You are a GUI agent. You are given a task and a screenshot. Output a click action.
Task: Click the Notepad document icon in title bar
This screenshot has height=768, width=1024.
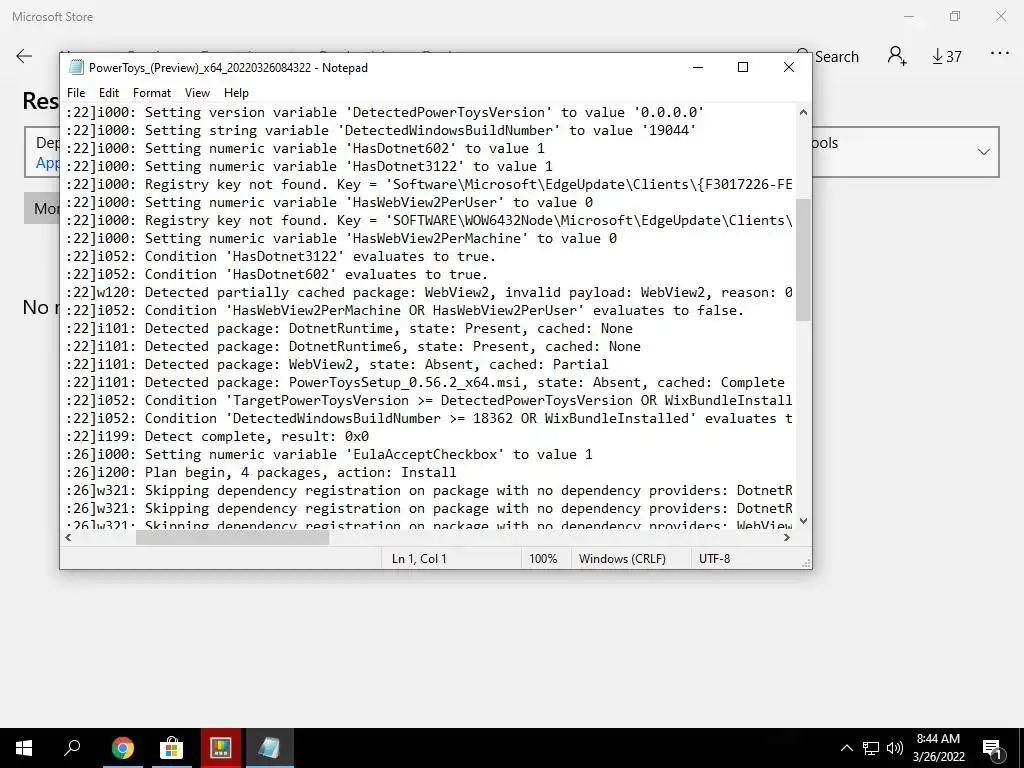(76, 67)
